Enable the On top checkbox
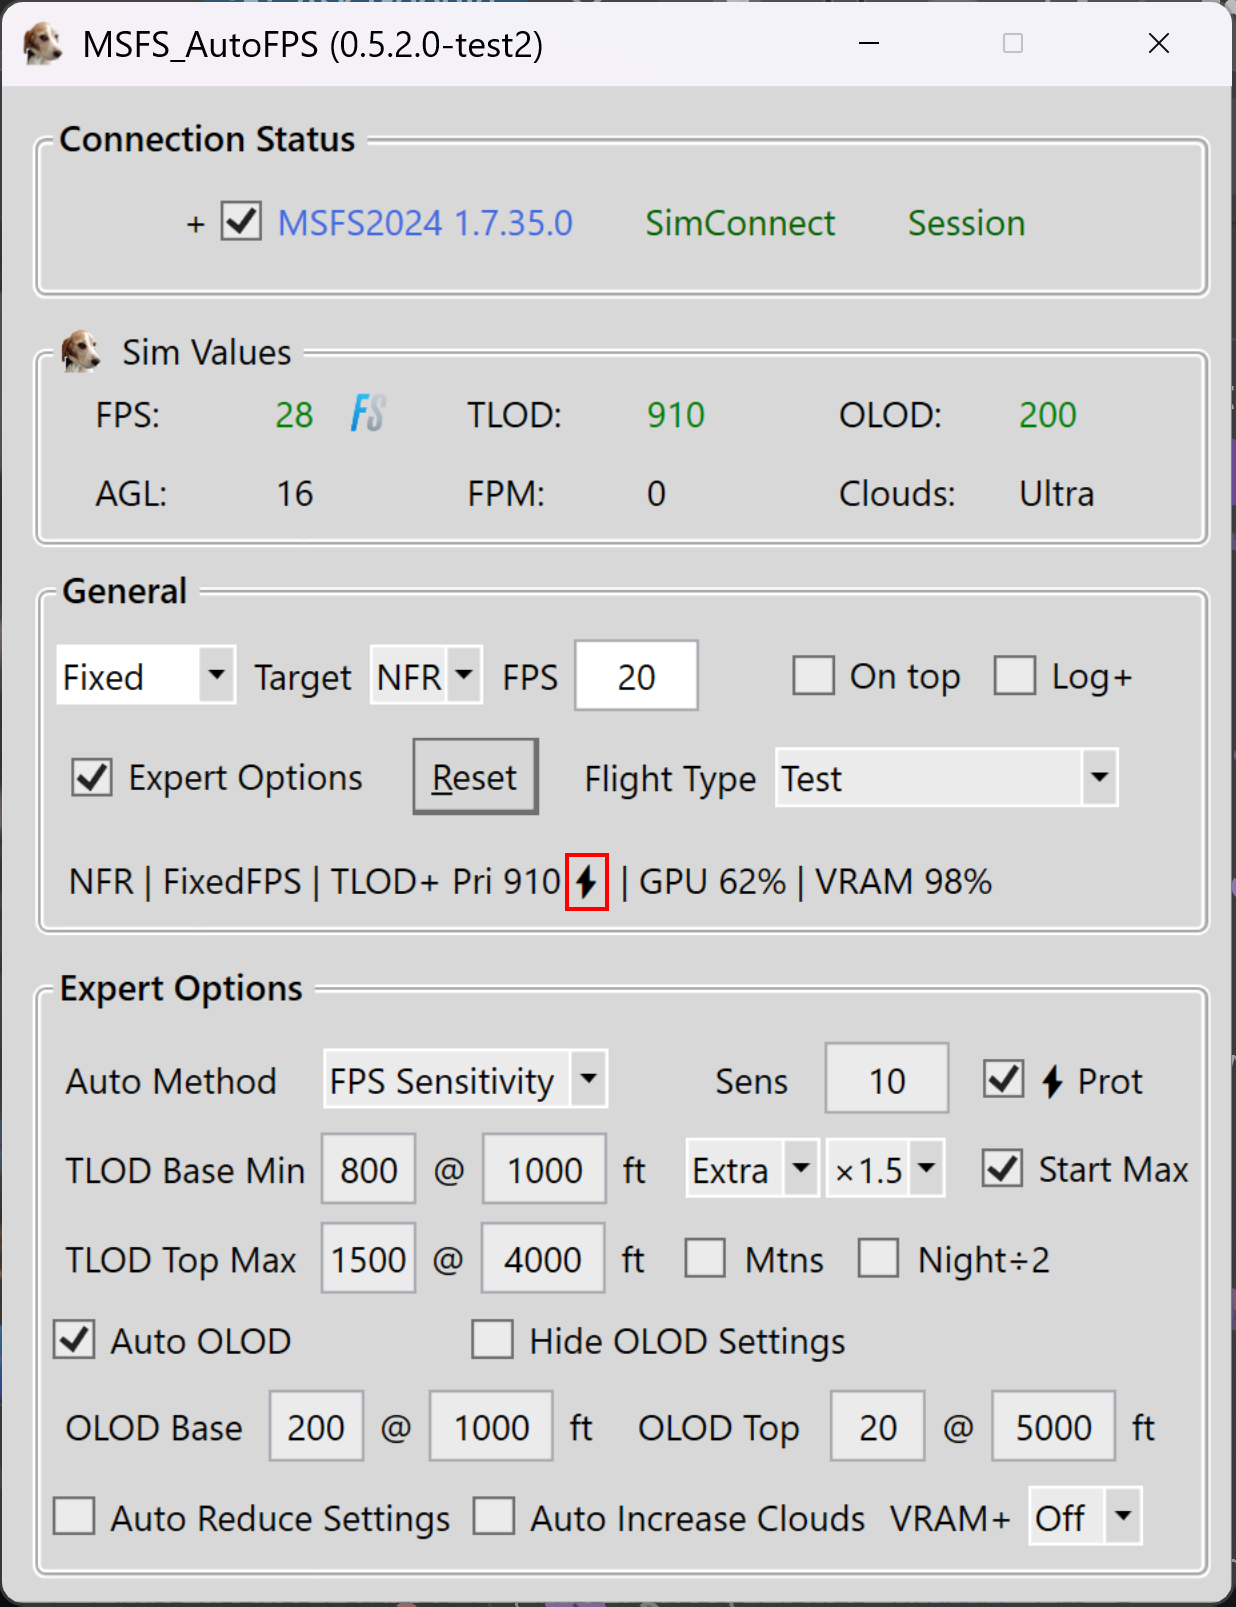 [813, 676]
